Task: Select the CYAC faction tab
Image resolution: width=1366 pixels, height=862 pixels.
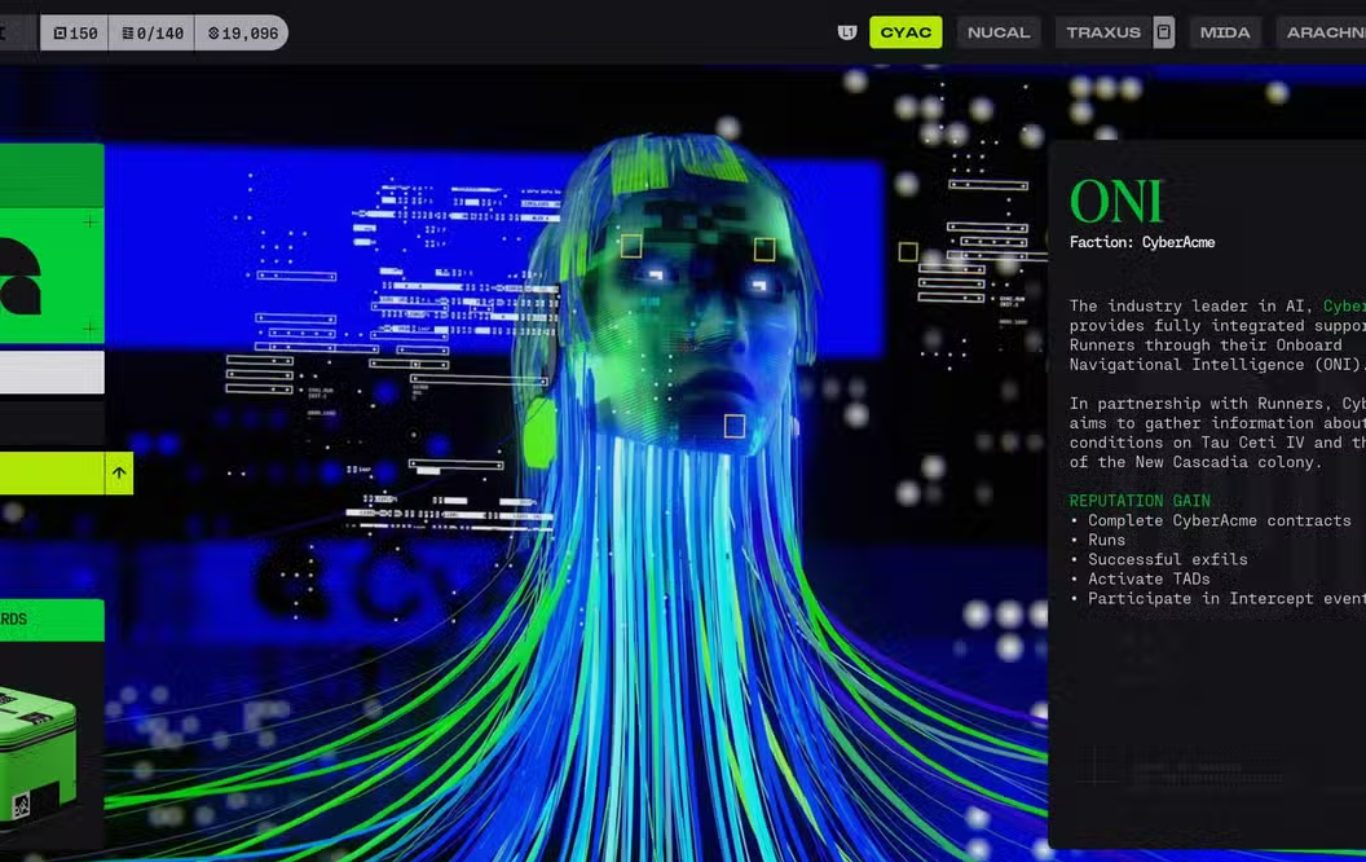Action: pos(905,33)
